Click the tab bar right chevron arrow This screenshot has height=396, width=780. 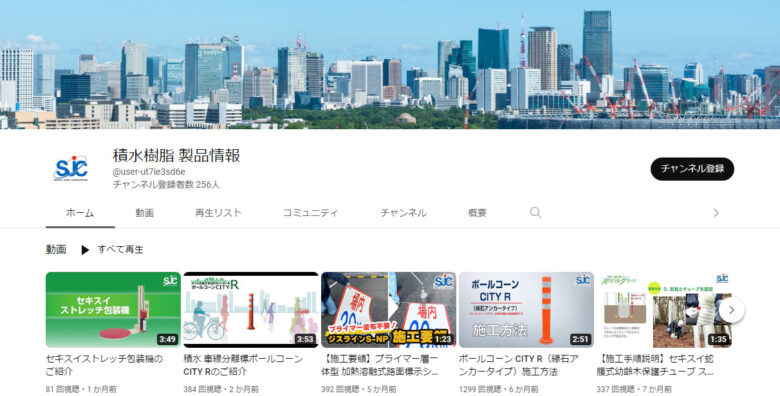[x=716, y=213]
